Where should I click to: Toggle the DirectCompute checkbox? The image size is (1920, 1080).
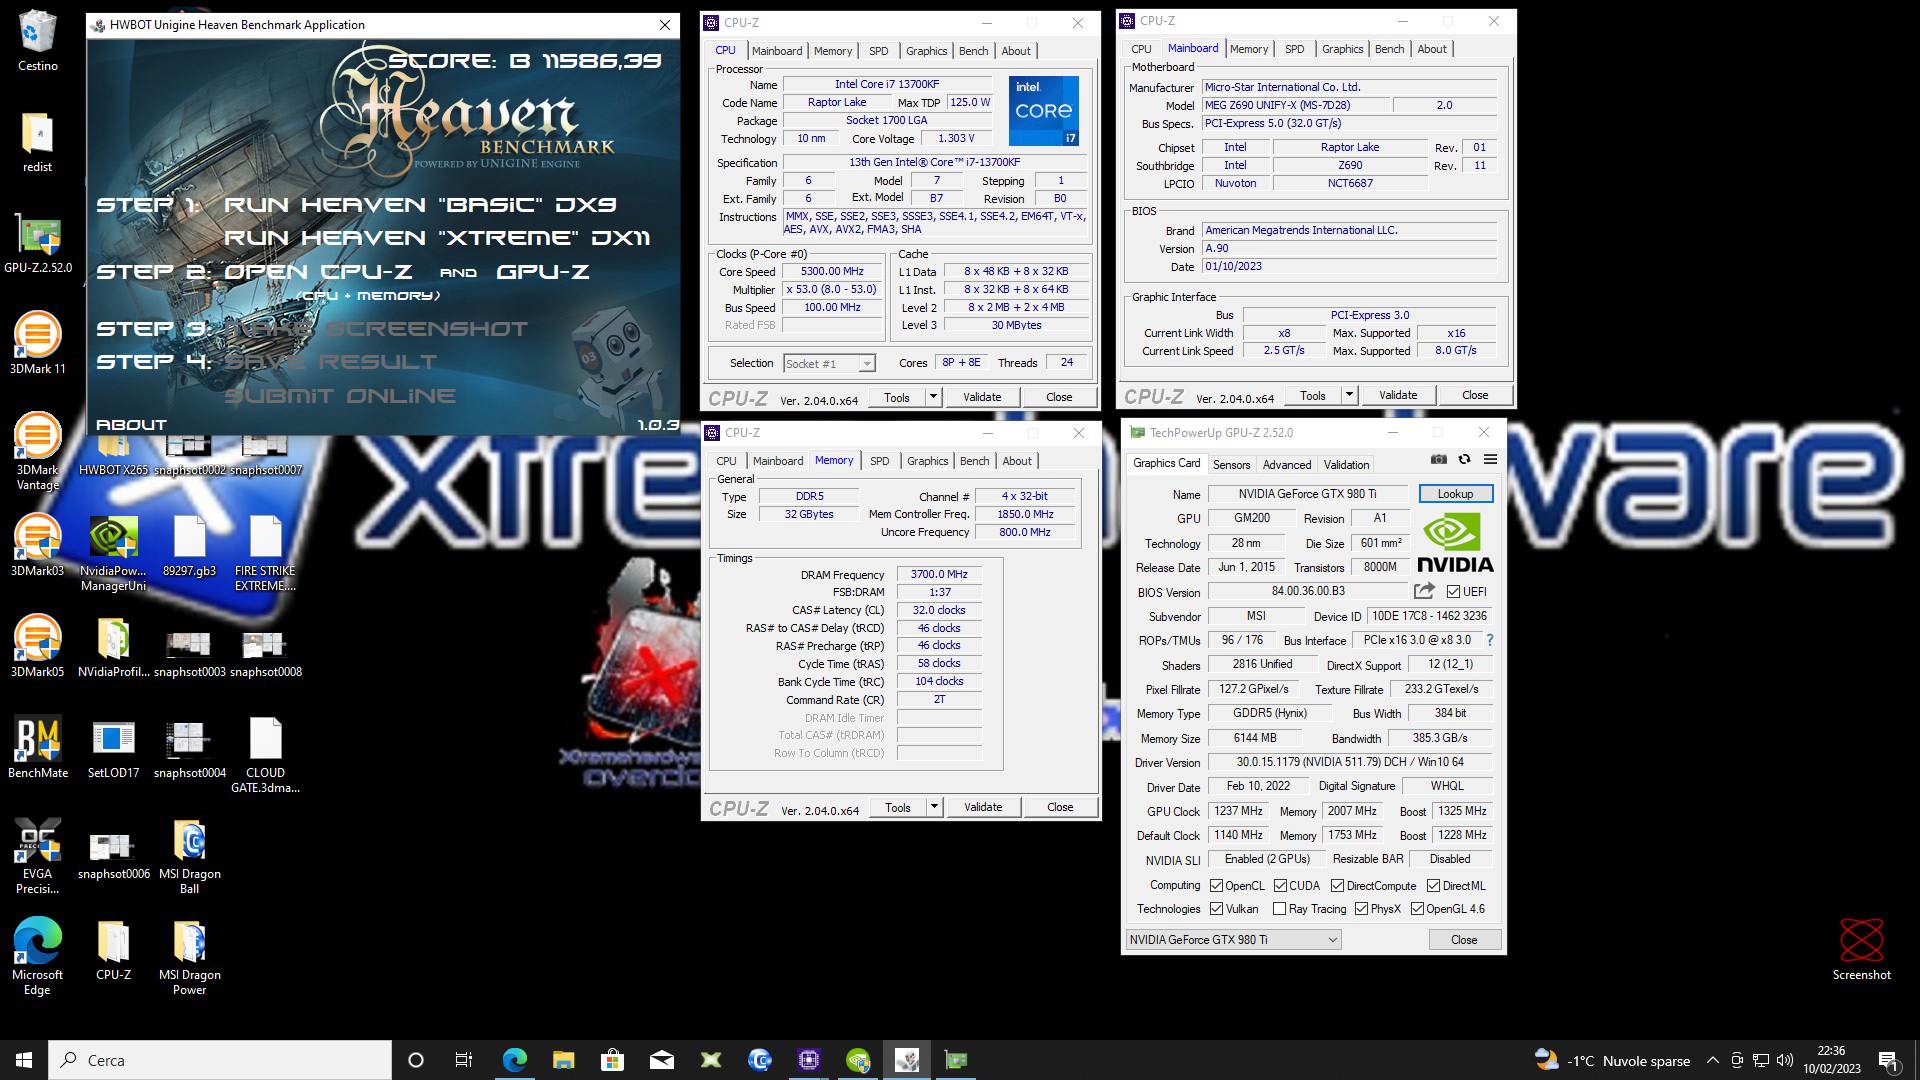coord(1337,886)
